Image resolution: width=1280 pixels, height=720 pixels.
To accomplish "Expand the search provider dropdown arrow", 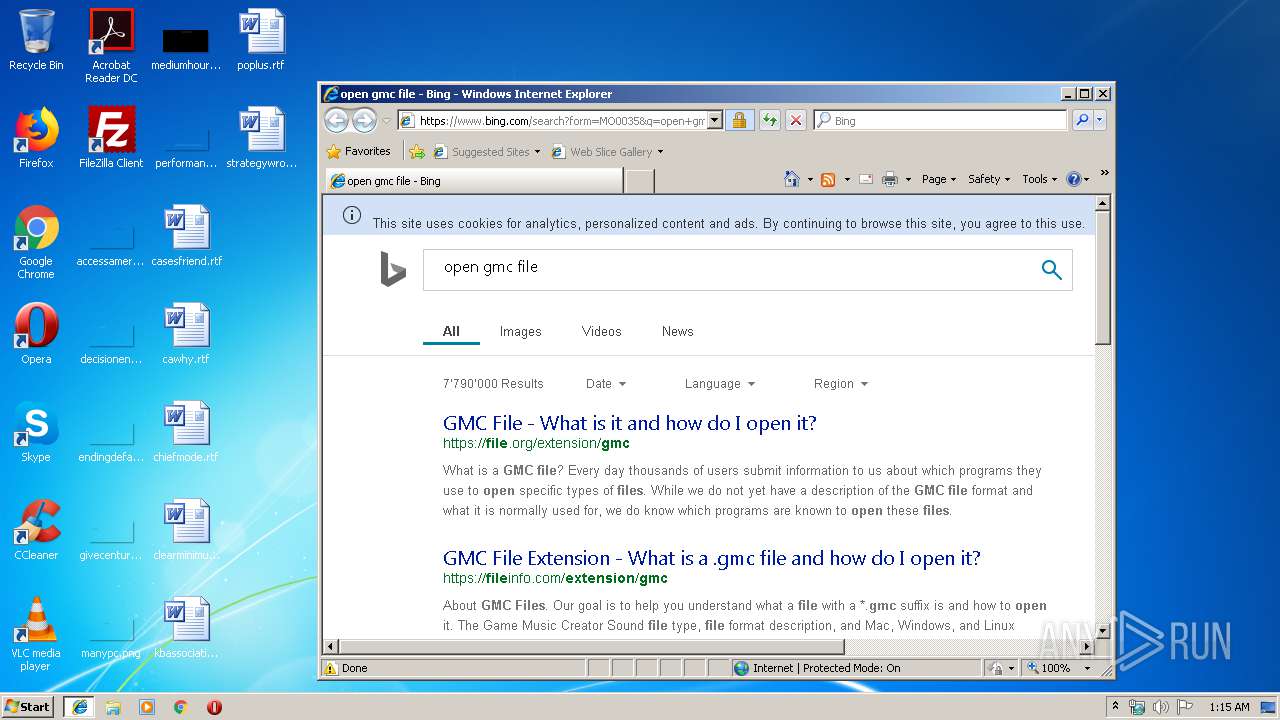I will [1100, 120].
